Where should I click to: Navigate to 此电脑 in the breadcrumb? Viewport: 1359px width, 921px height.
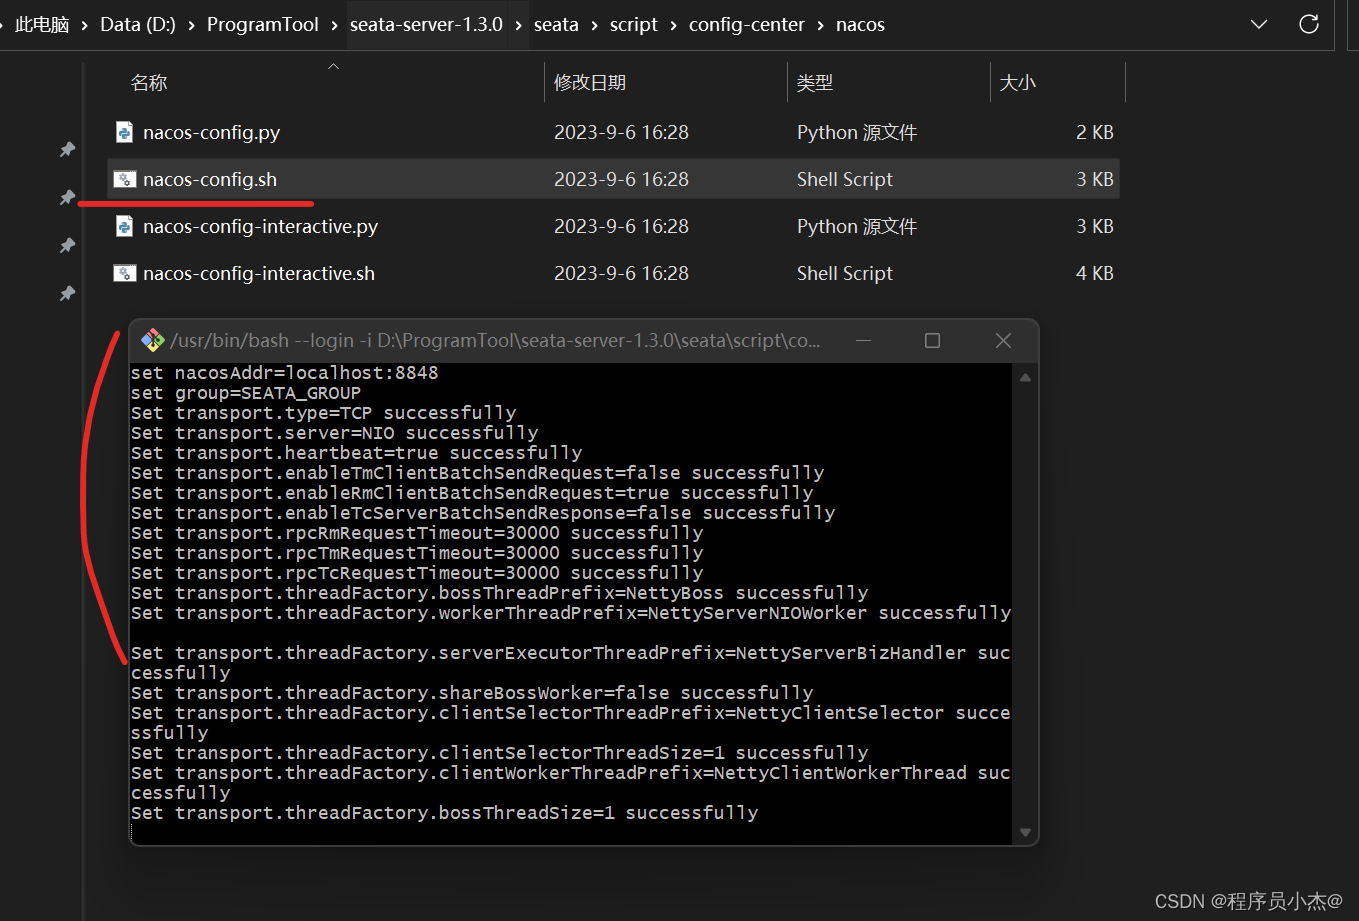point(42,25)
